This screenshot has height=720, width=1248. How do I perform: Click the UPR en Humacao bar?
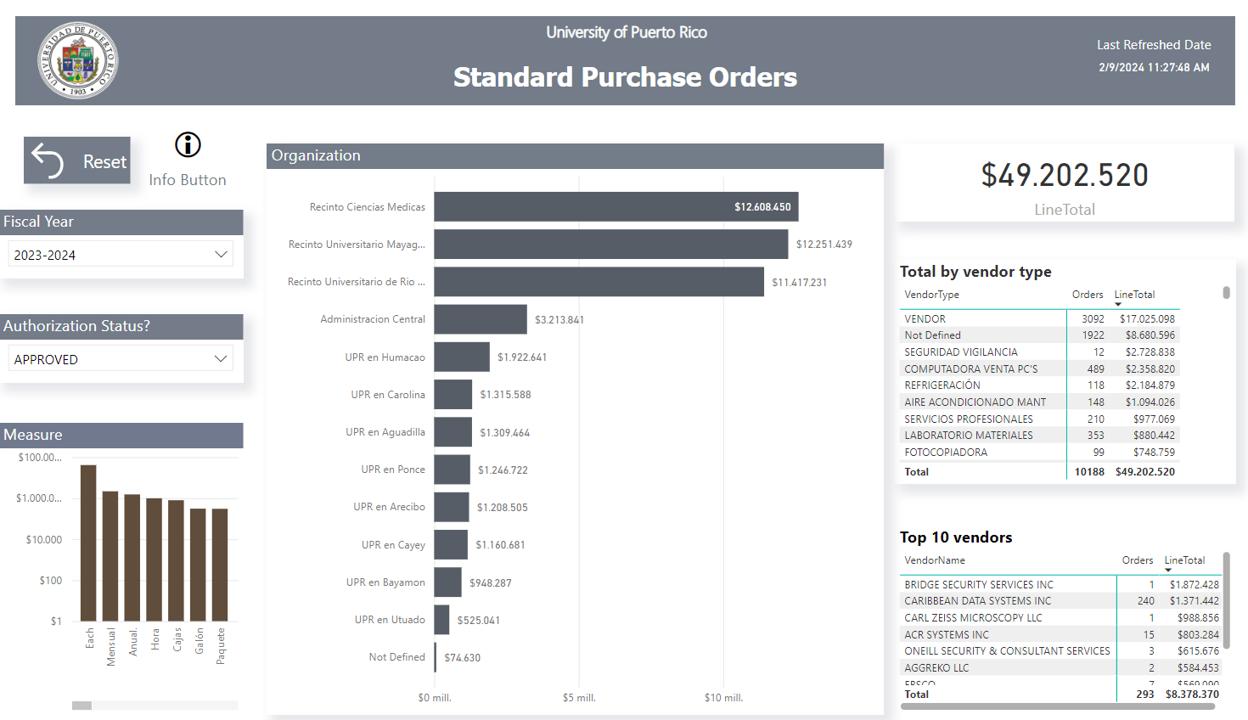coord(461,357)
